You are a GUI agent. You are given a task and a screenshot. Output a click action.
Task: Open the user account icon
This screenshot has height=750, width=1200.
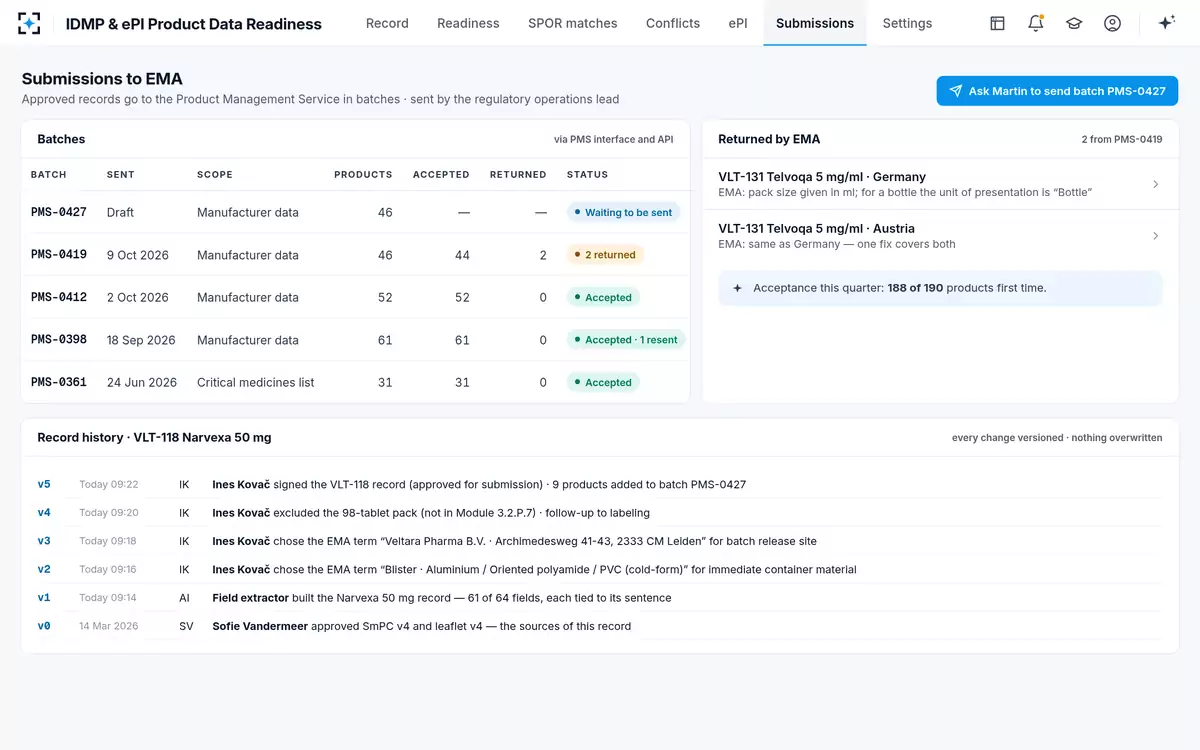(x=1112, y=23)
